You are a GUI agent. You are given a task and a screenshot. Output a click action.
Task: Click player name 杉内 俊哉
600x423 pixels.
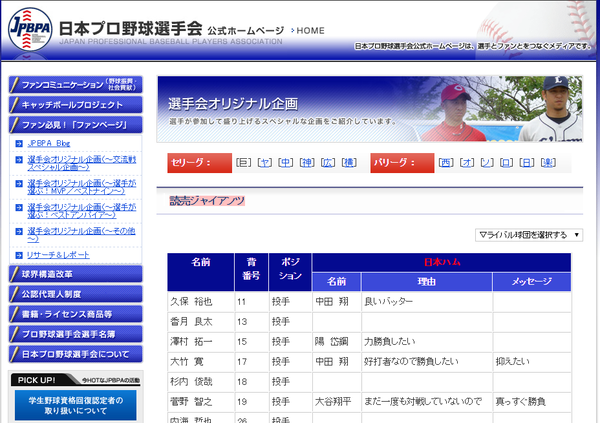pyautogui.click(x=191, y=382)
